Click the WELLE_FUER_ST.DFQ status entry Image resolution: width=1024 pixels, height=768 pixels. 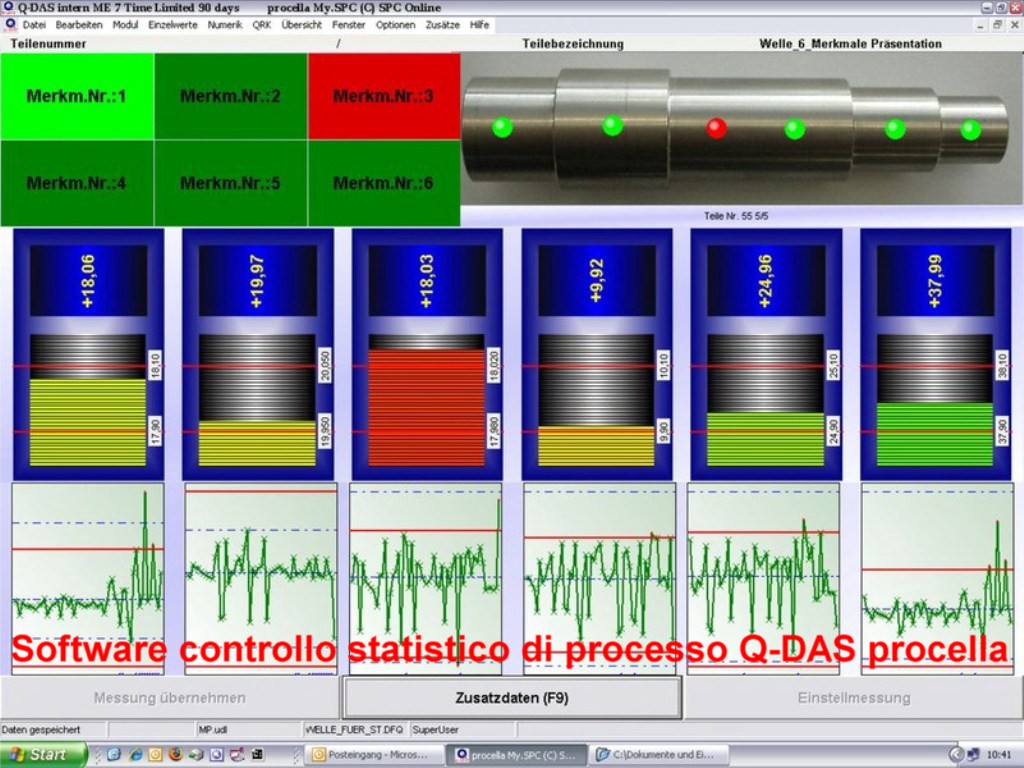pos(355,730)
